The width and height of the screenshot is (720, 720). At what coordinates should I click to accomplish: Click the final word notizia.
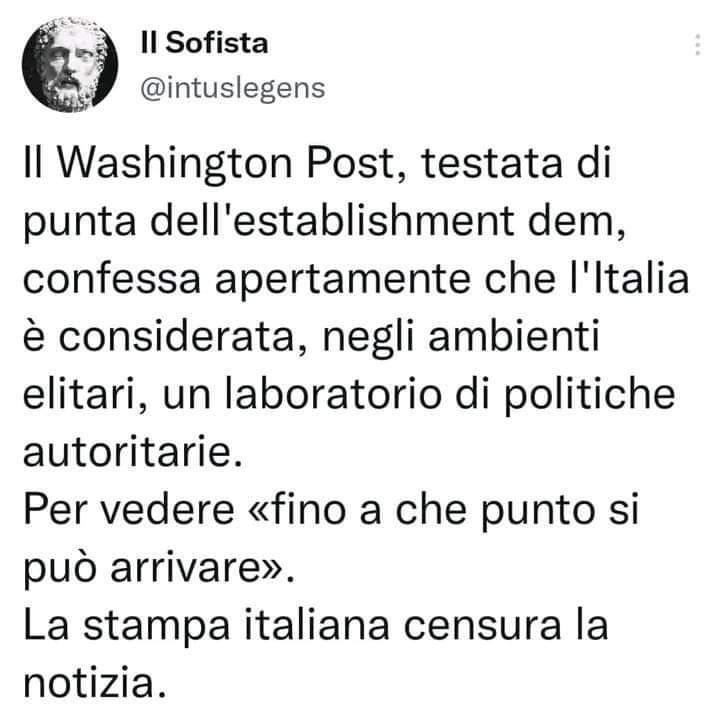point(95,683)
